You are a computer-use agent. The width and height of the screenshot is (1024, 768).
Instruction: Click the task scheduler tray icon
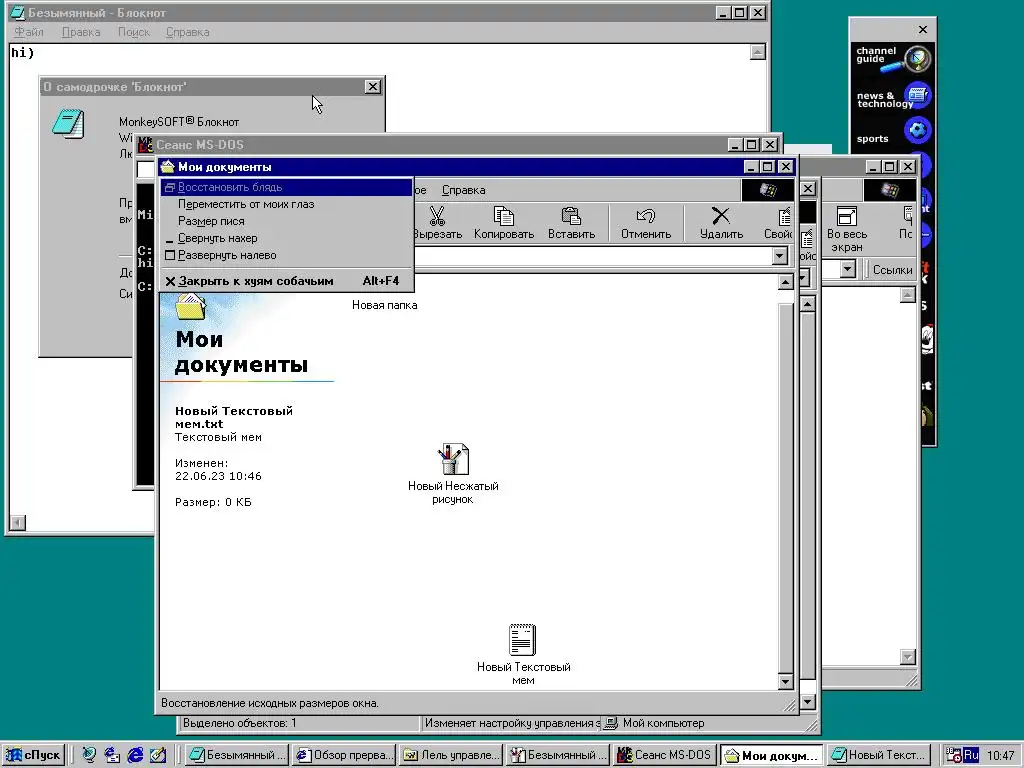(953, 755)
